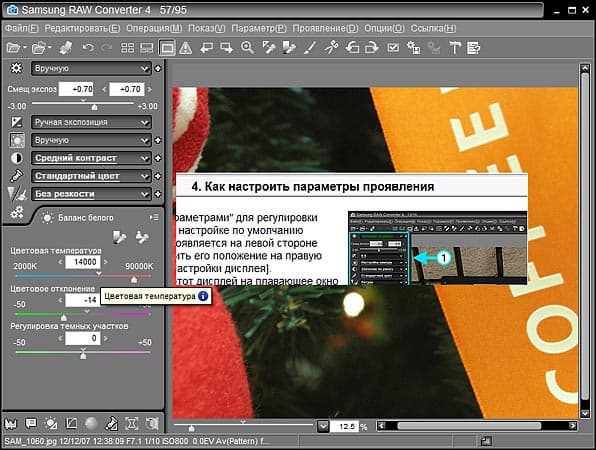The height and width of the screenshot is (450, 596).
Task: Rotate the image left
Action: click(352, 48)
